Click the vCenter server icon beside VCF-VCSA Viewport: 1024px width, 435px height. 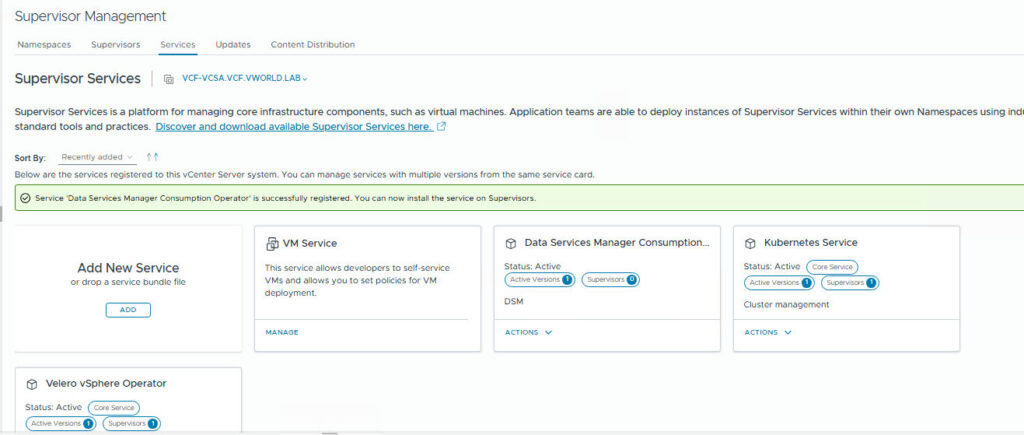point(168,79)
